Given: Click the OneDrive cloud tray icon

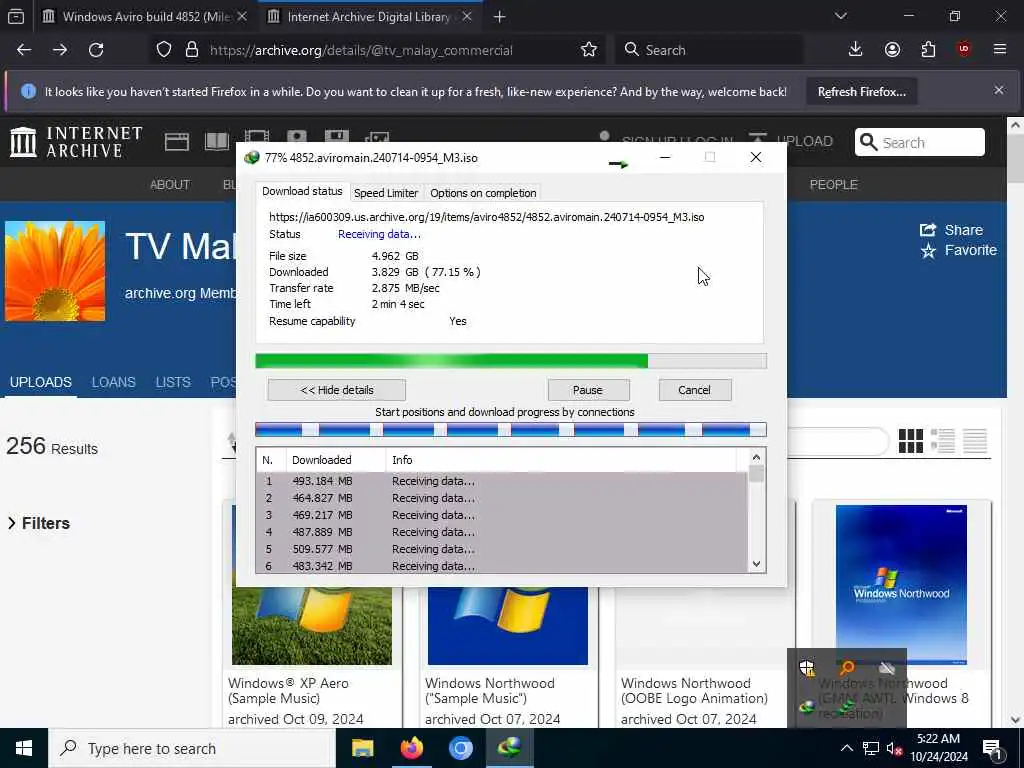Looking at the screenshot, I should tap(886, 668).
